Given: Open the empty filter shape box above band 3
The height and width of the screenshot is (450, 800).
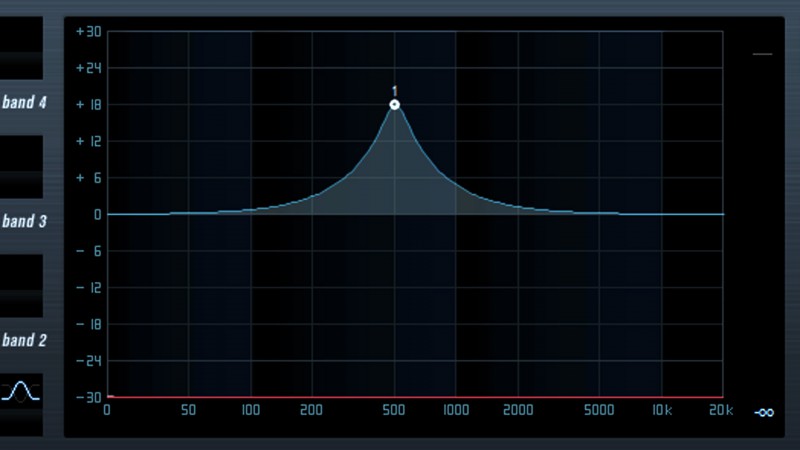Looking at the screenshot, I should 20,167.
